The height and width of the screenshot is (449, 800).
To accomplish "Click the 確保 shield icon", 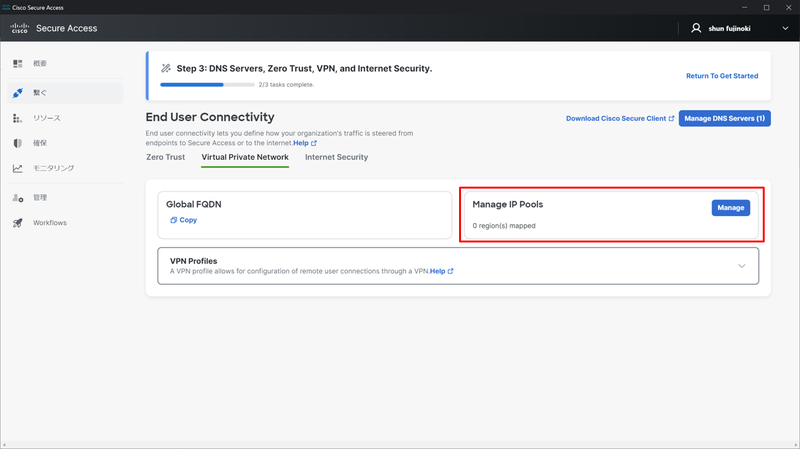I will pyautogui.click(x=18, y=143).
